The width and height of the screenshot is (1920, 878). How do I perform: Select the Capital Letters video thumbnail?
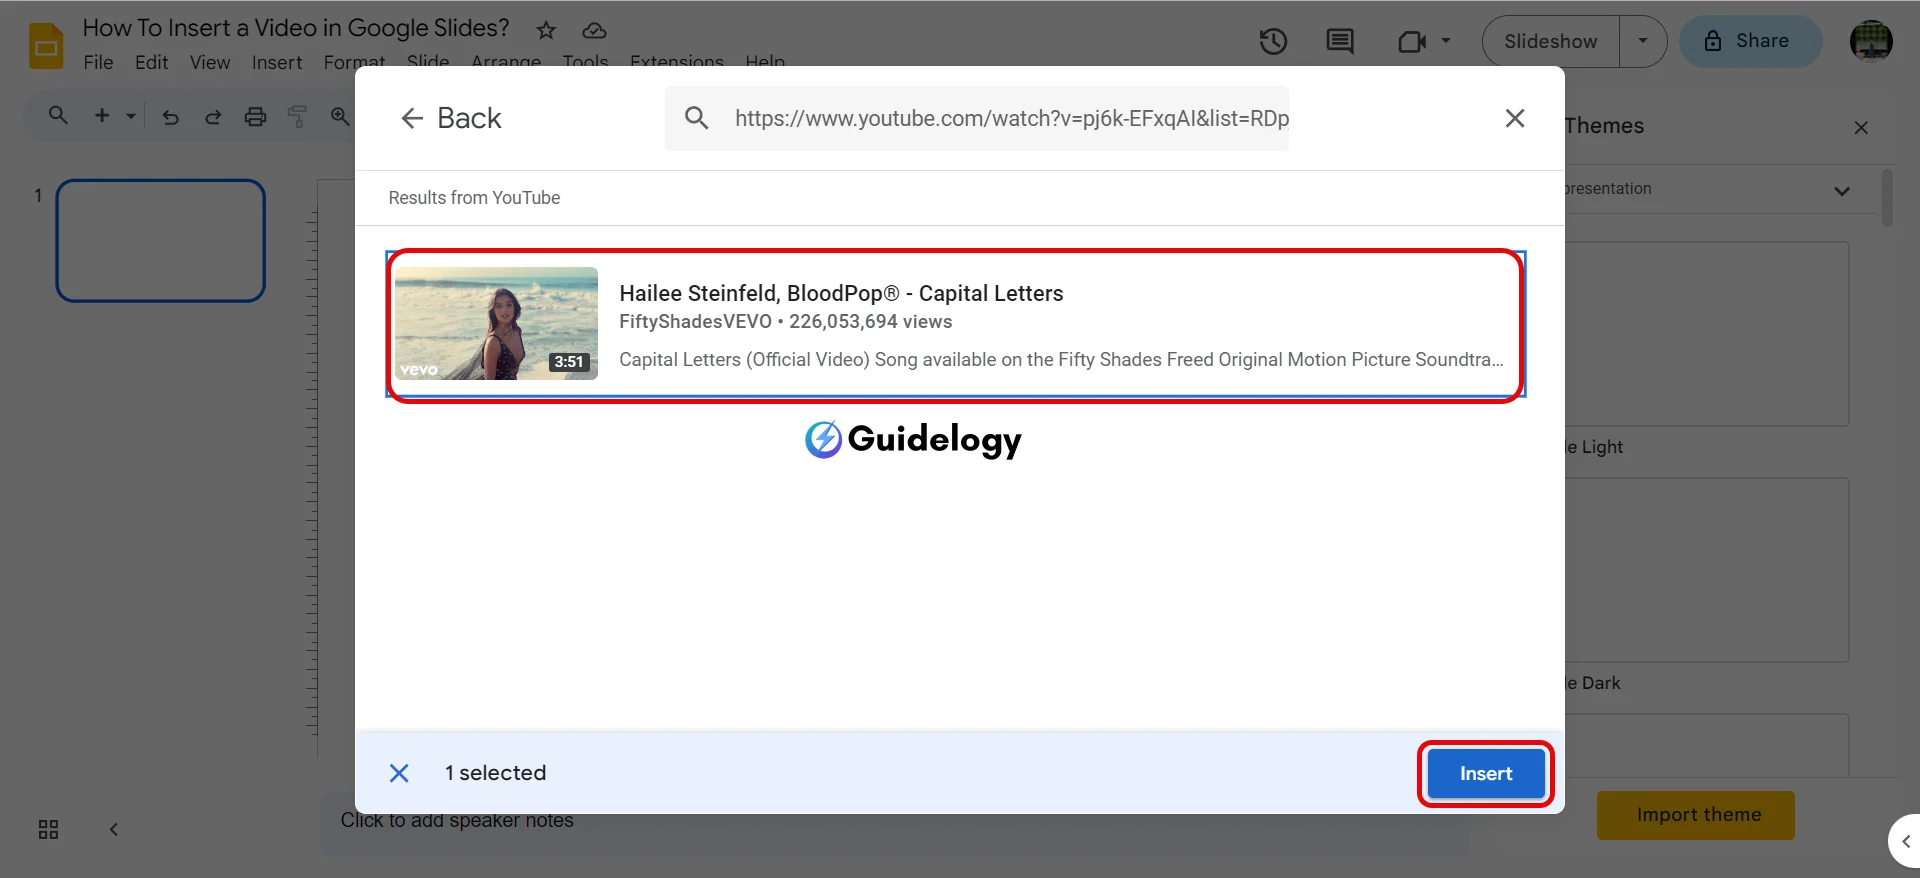[496, 323]
